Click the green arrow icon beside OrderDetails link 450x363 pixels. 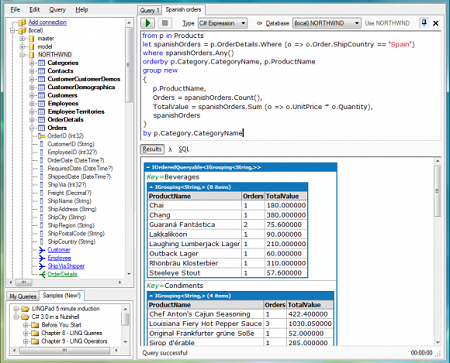[42, 274]
